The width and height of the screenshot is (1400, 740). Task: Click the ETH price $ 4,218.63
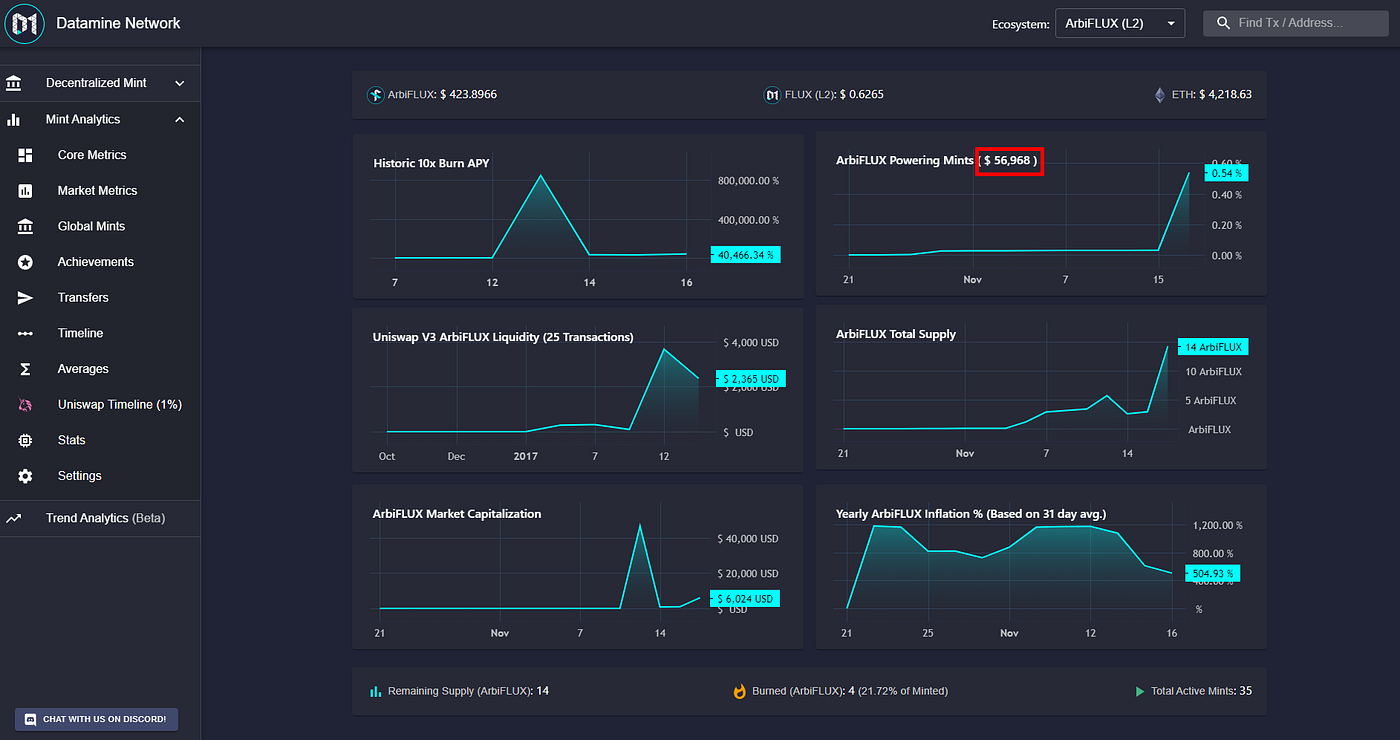point(1225,95)
